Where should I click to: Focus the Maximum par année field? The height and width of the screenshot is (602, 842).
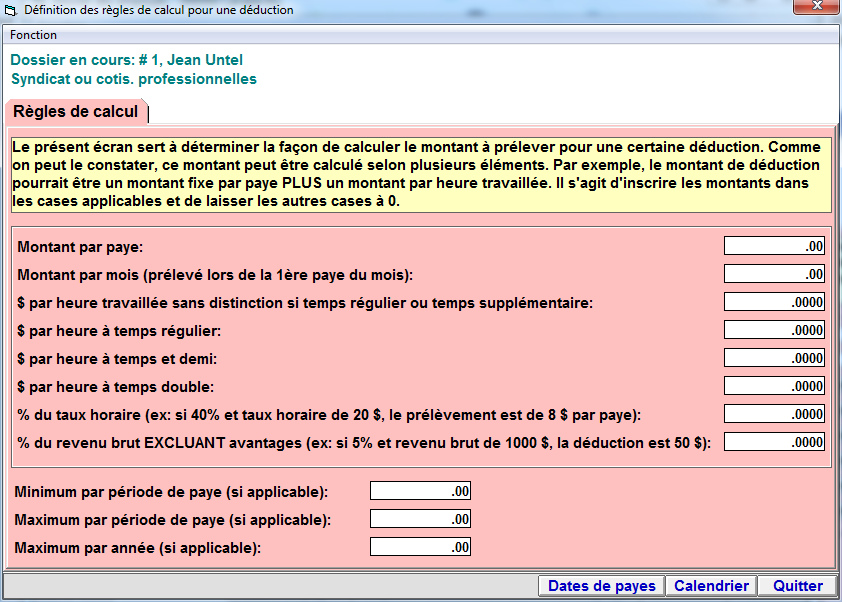point(420,547)
